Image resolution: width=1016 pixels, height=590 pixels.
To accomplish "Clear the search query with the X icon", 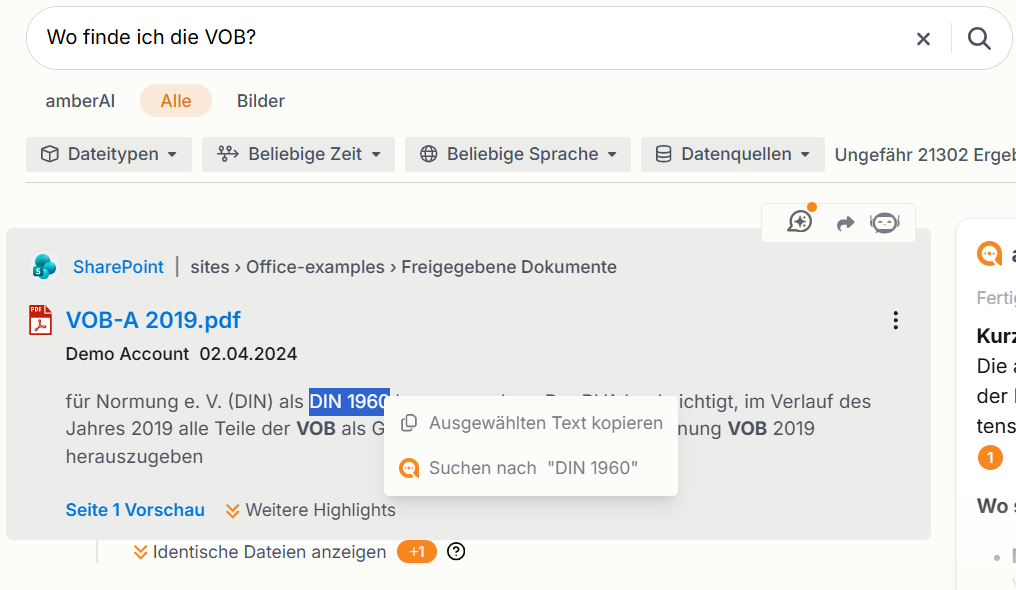I will (x=923, y=39).
